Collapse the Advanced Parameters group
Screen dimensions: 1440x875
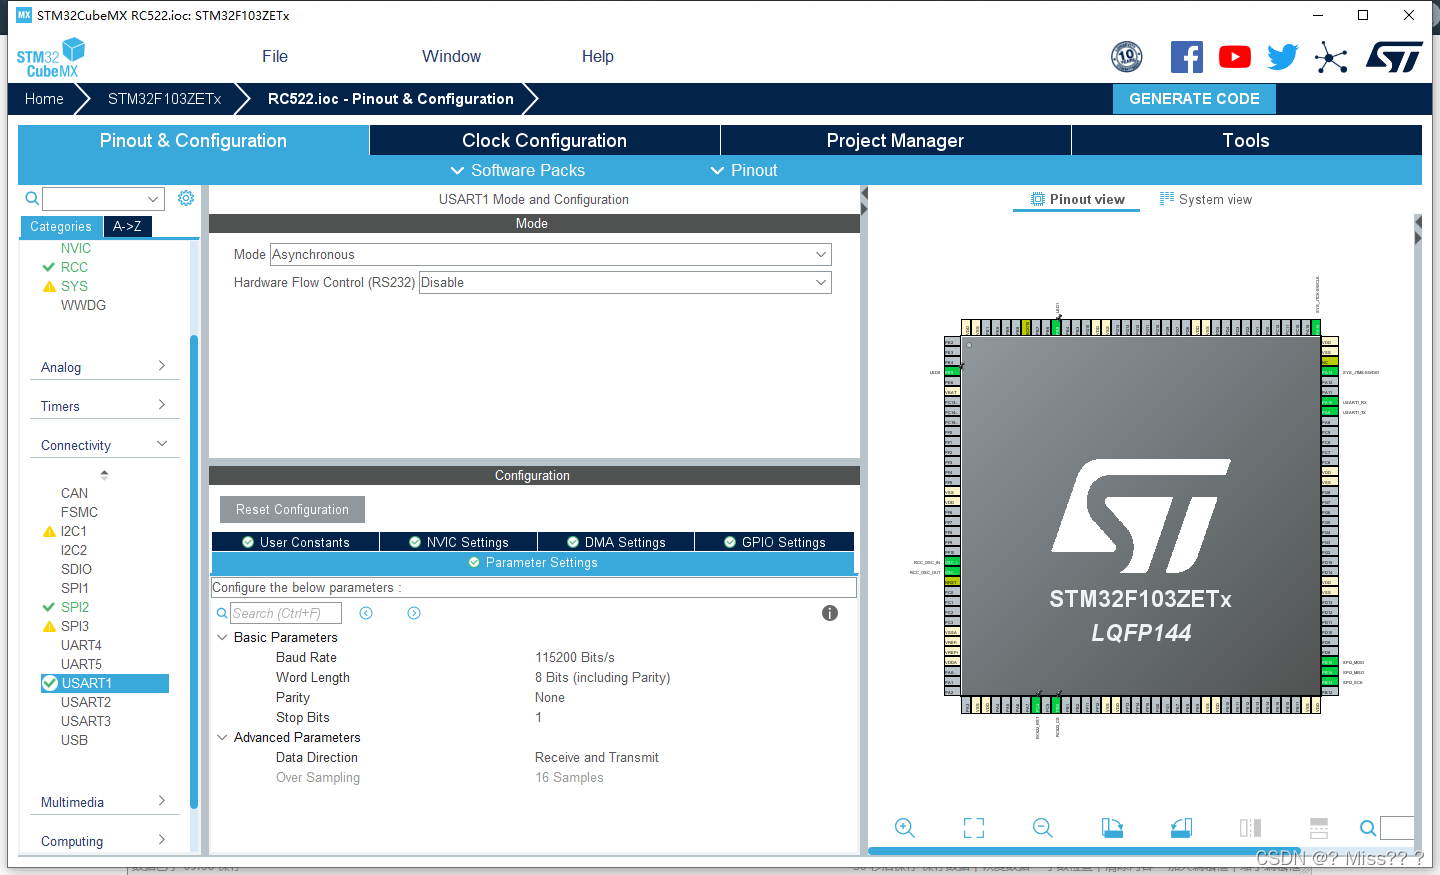click(222, 737)
